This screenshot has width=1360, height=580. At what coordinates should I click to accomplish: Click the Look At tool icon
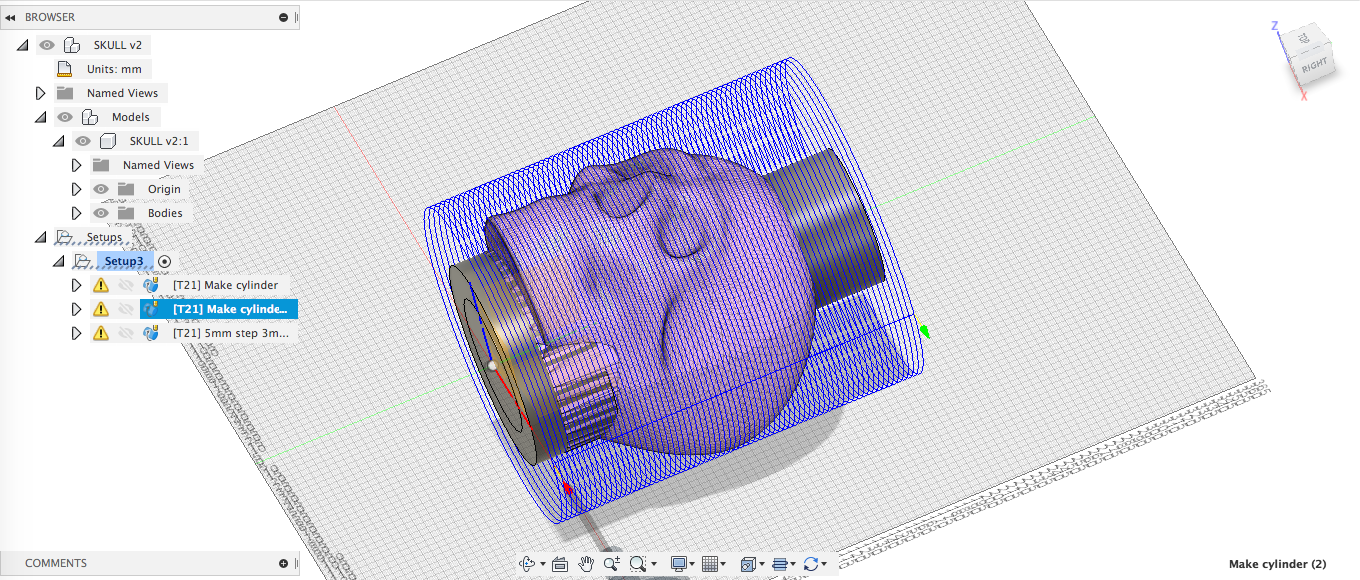[x=560, y=563]
